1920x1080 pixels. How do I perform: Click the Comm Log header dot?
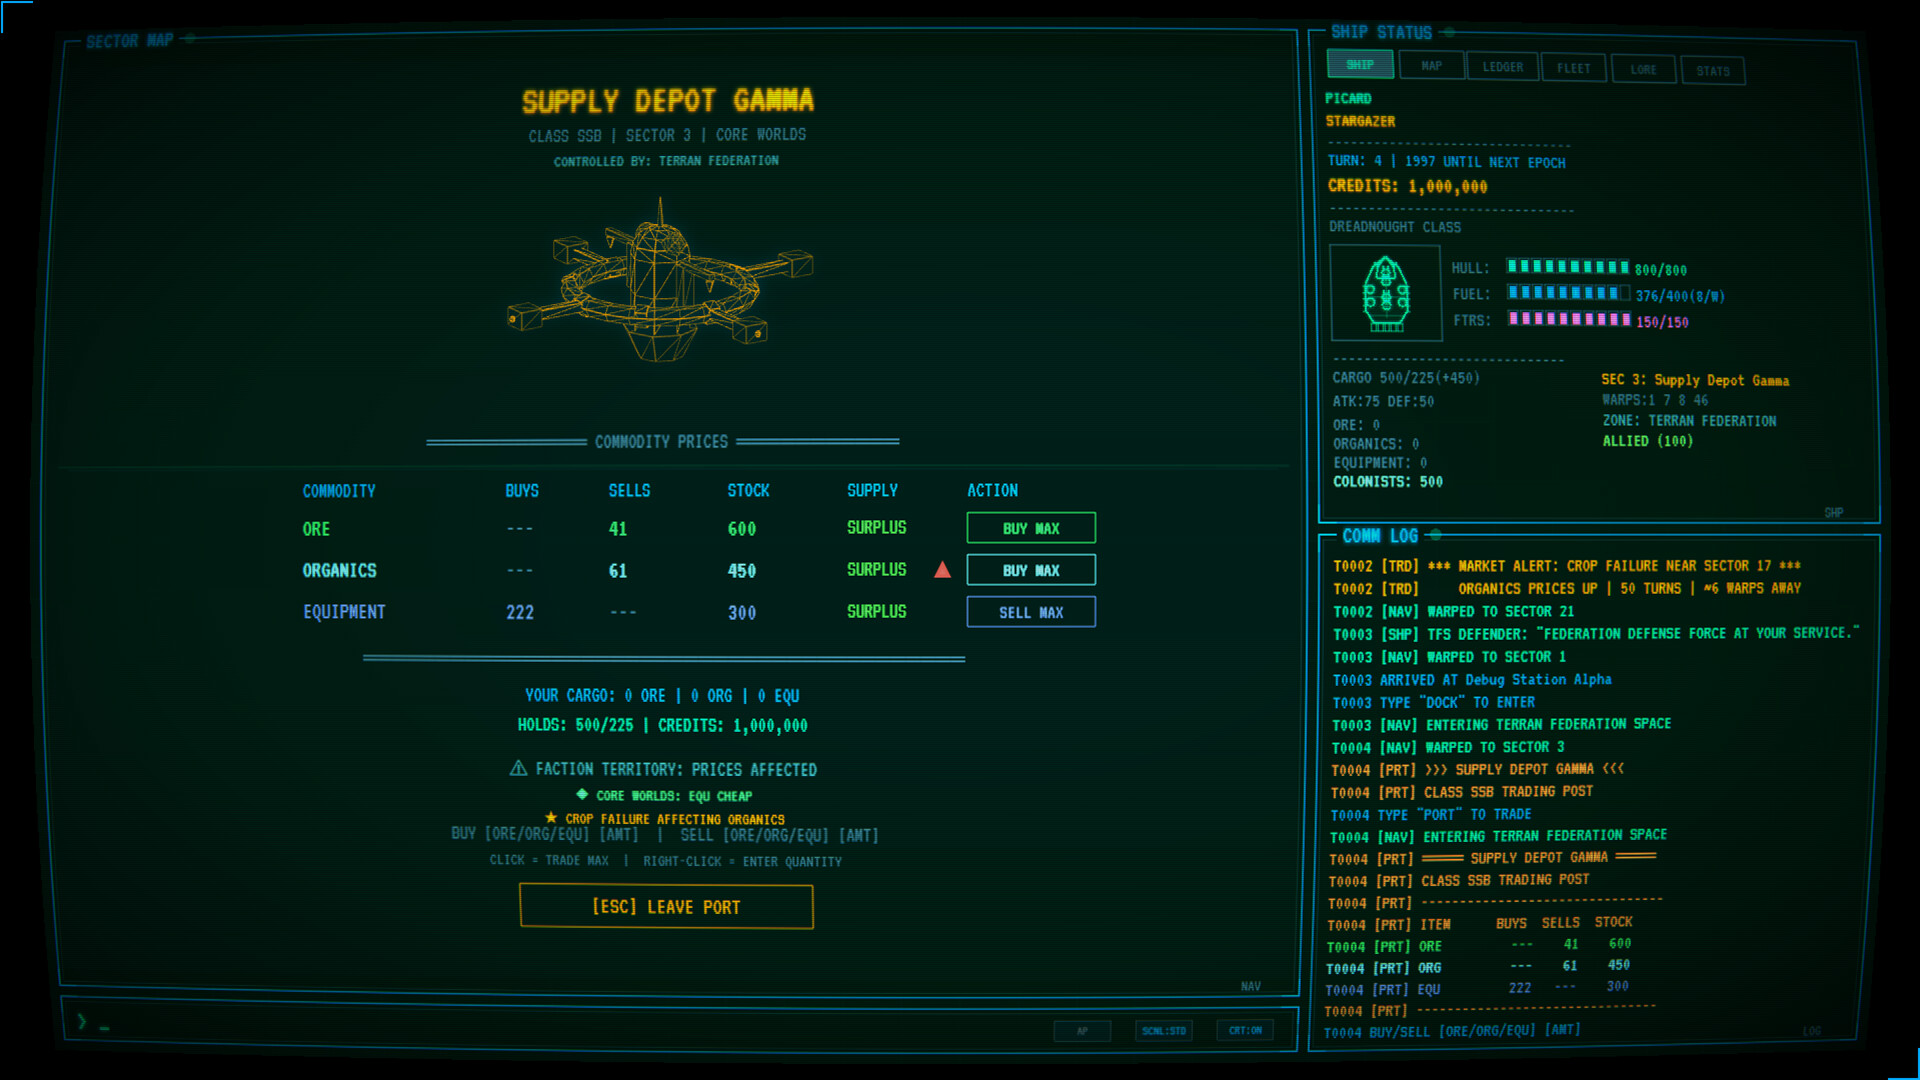tap(1436, 535)
